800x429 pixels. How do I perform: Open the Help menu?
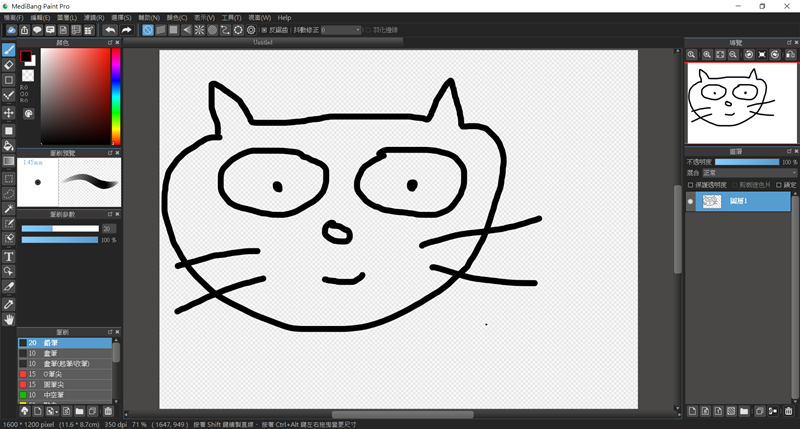coord(284,18)
